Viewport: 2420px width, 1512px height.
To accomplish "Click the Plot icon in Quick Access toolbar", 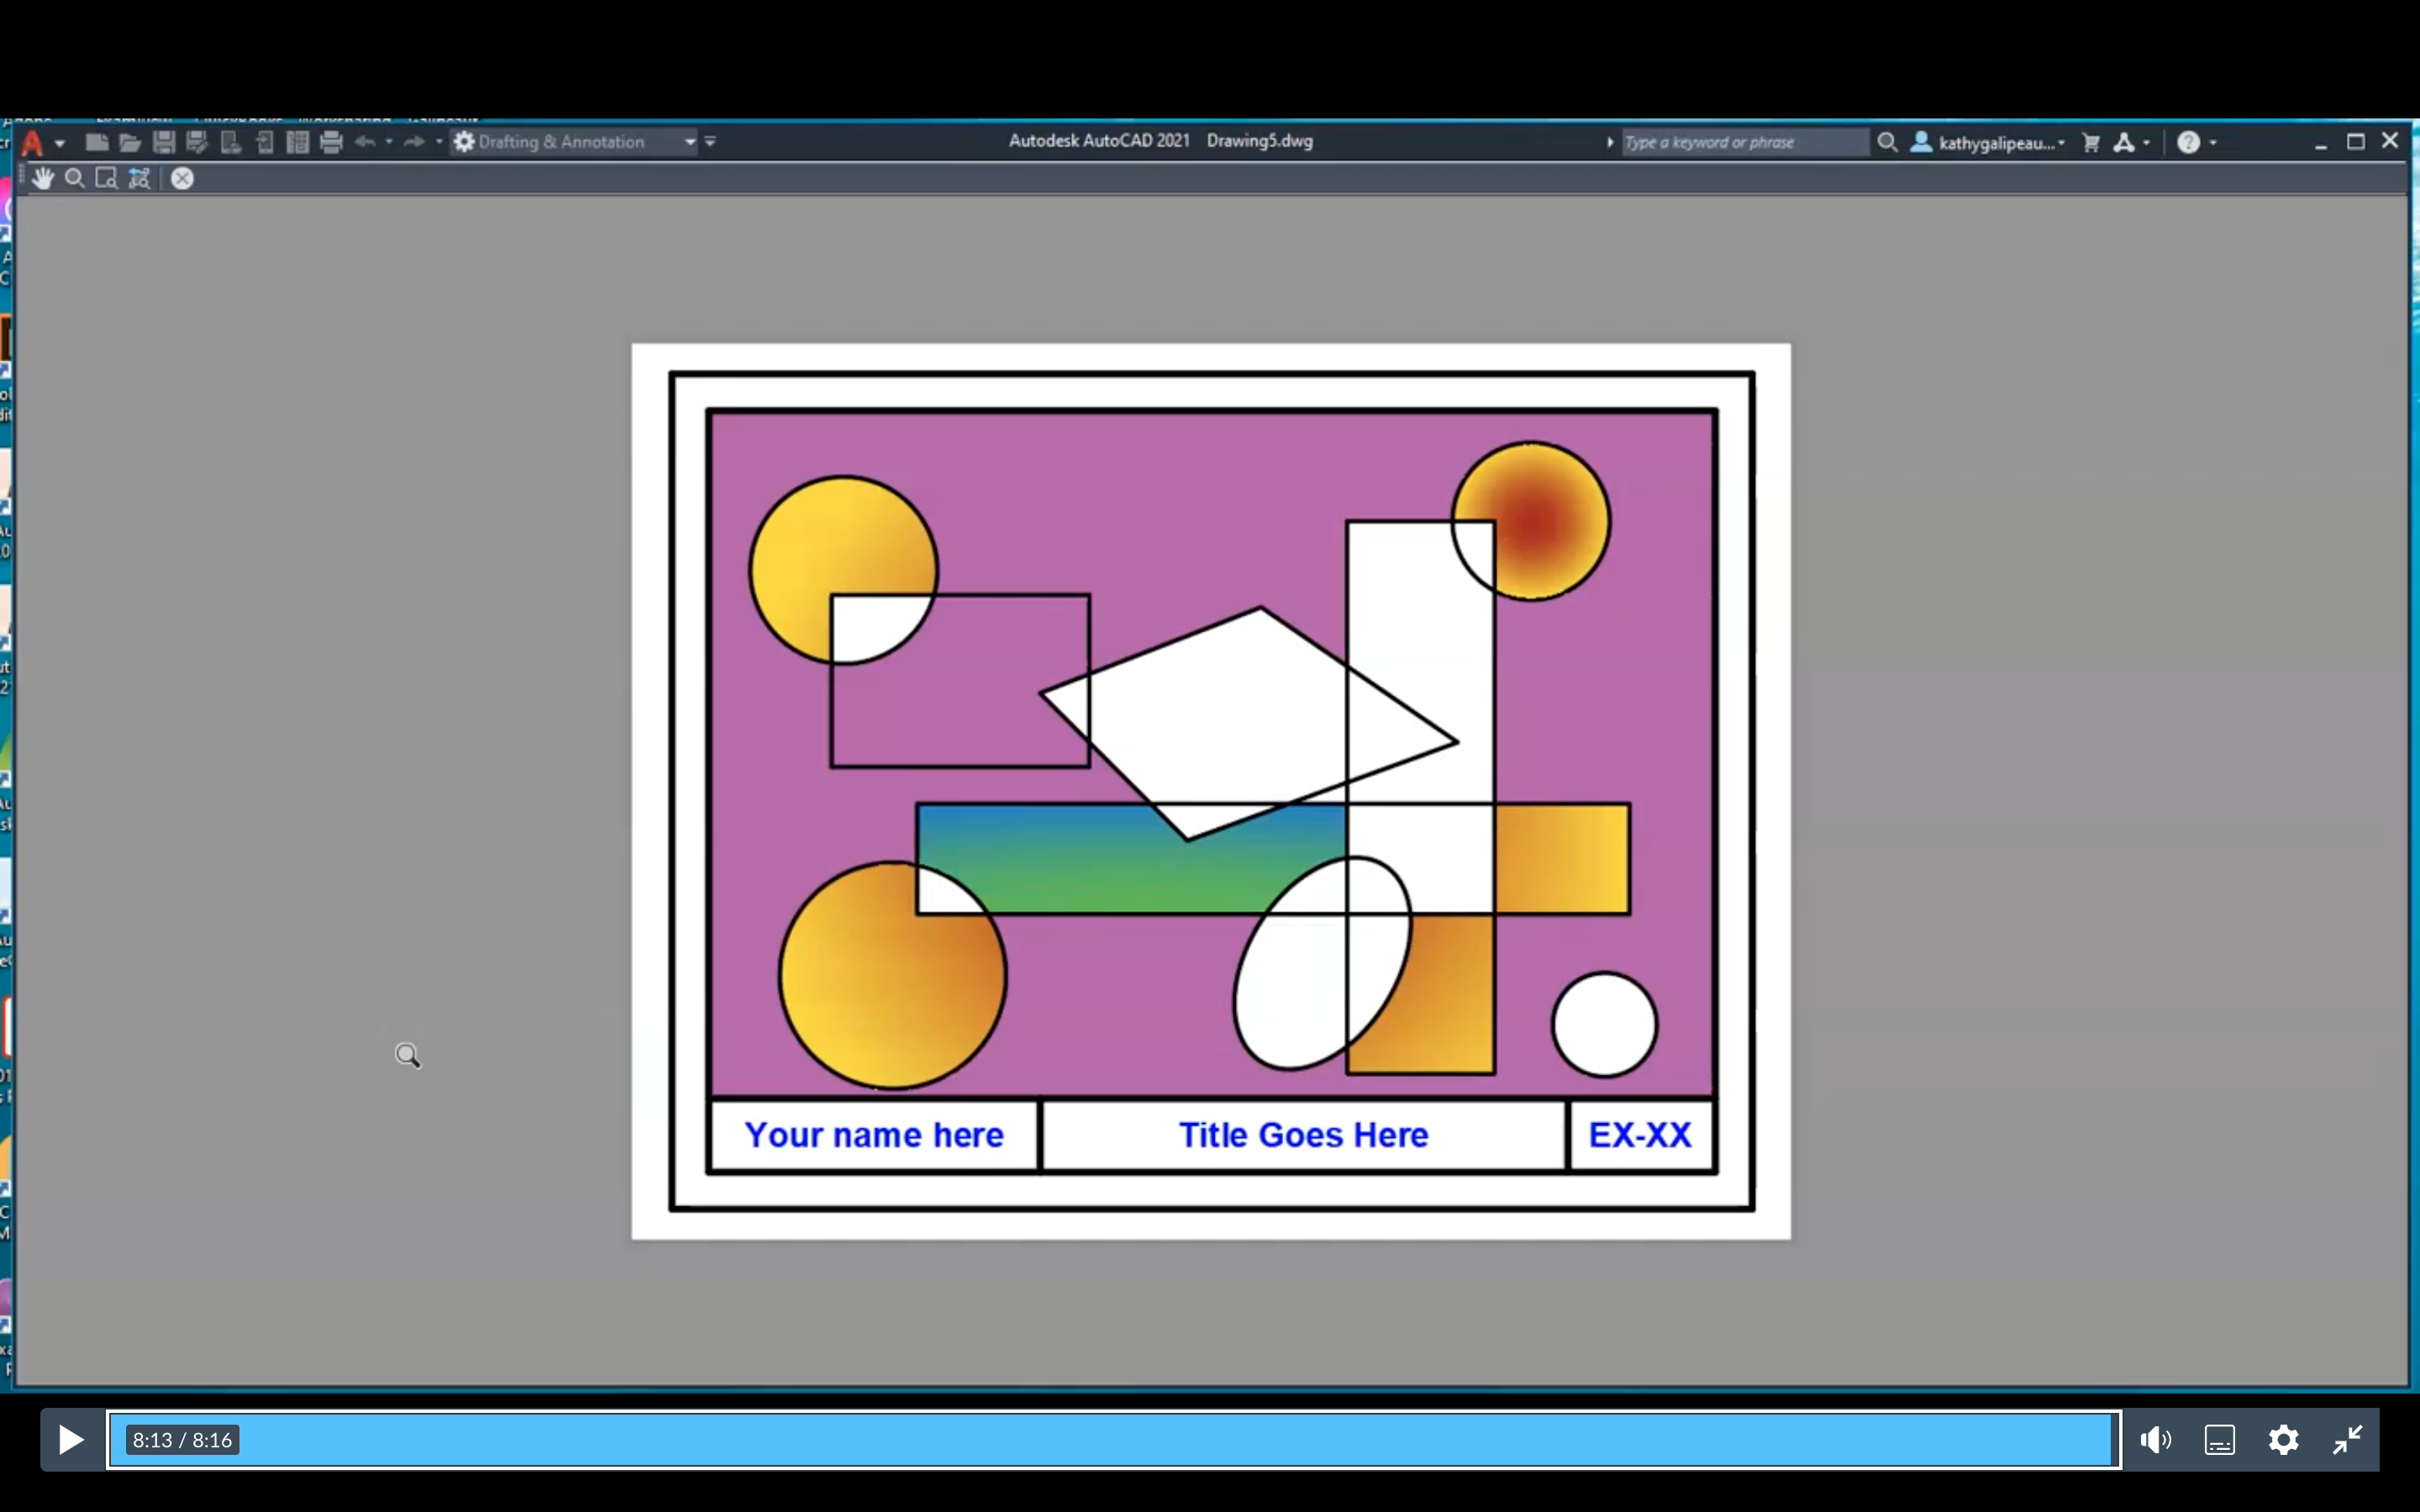I will [331, 142].
